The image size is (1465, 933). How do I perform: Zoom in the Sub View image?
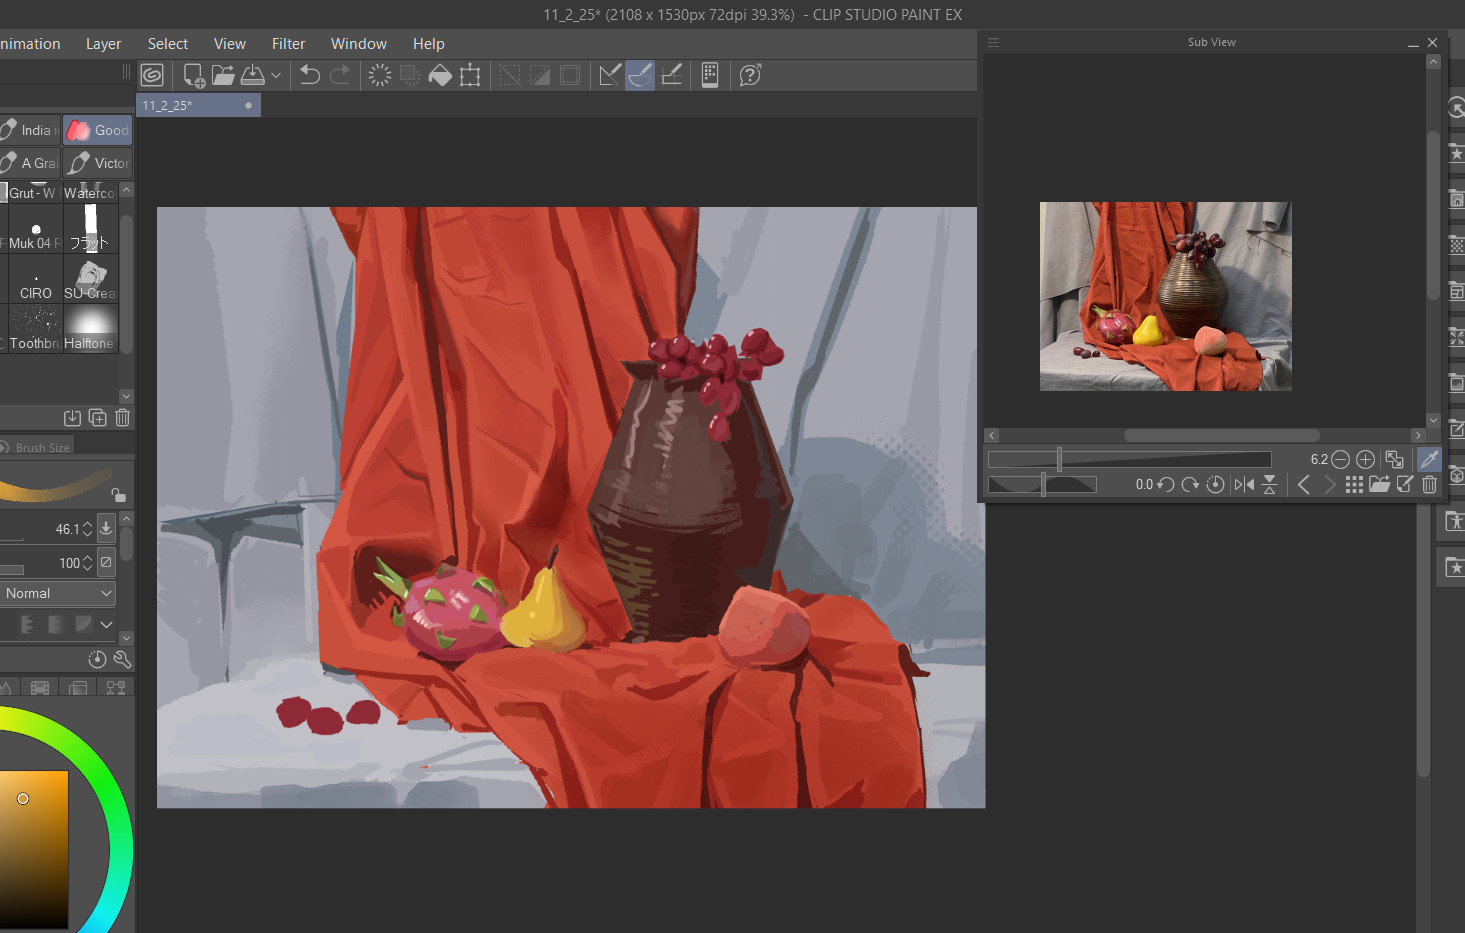[1365, 459]
